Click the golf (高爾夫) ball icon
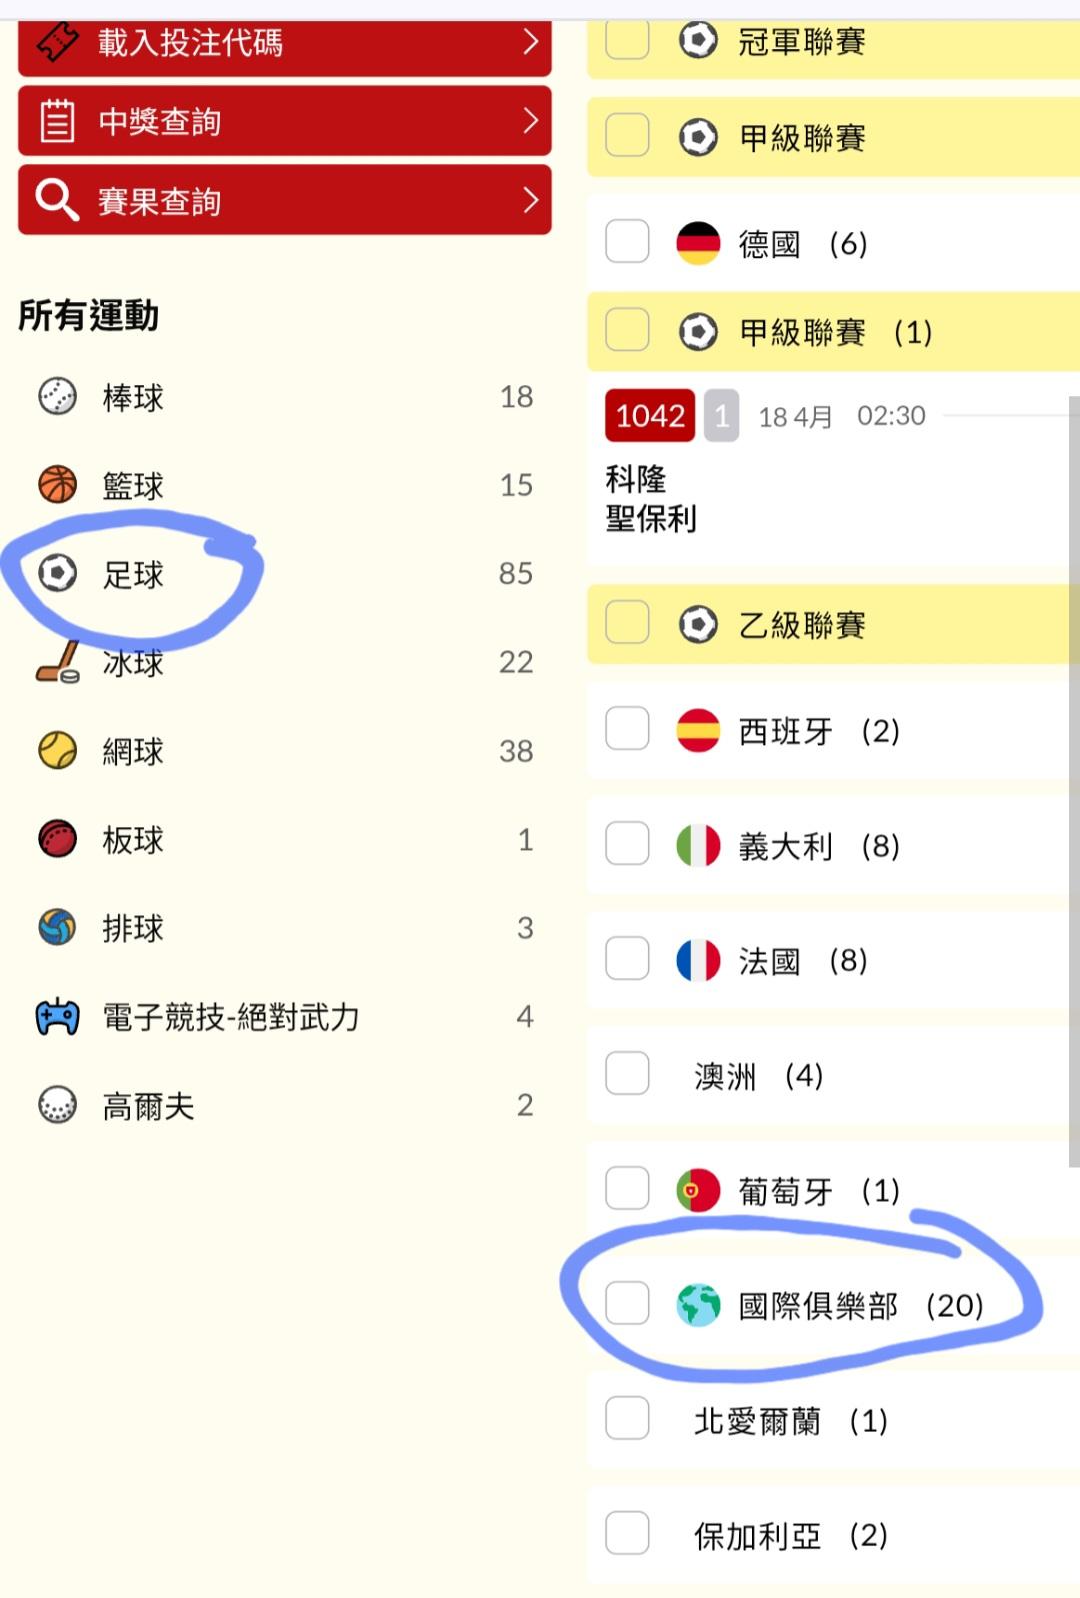This screenshot has height=1598, width=1080. (x=57, y=1105)
